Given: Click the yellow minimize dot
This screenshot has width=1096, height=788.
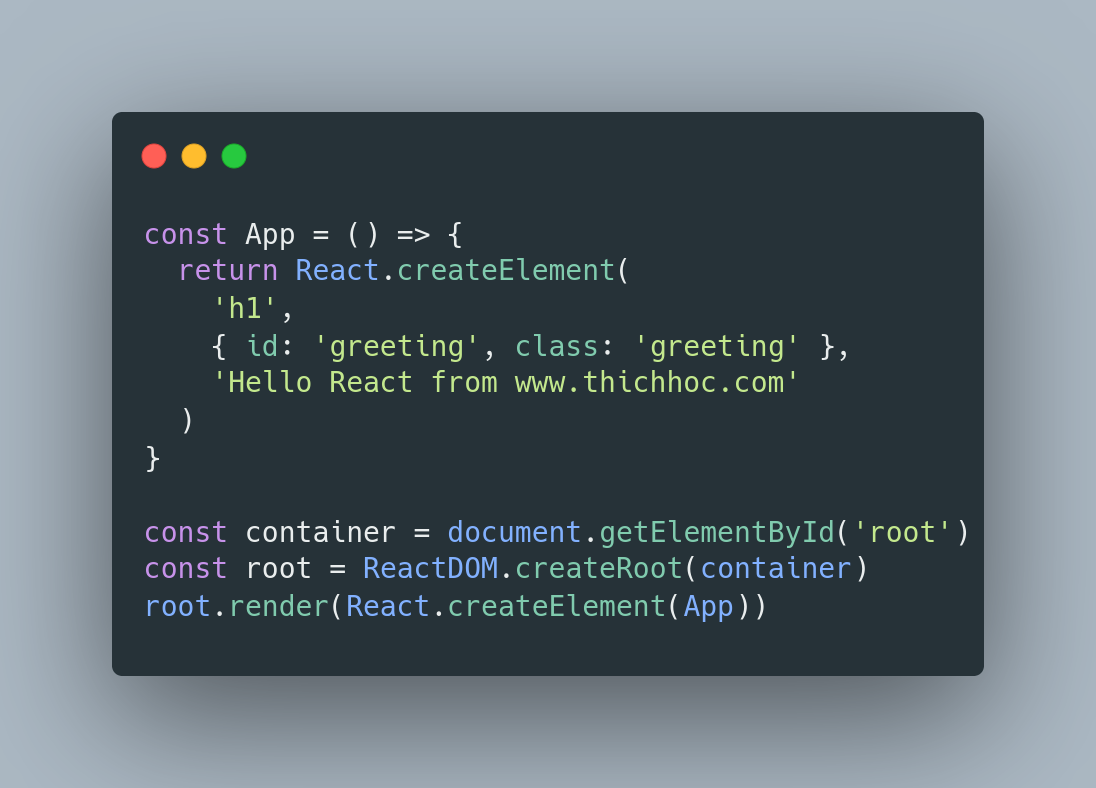Looking at the screenshot, I should [194, 156].
